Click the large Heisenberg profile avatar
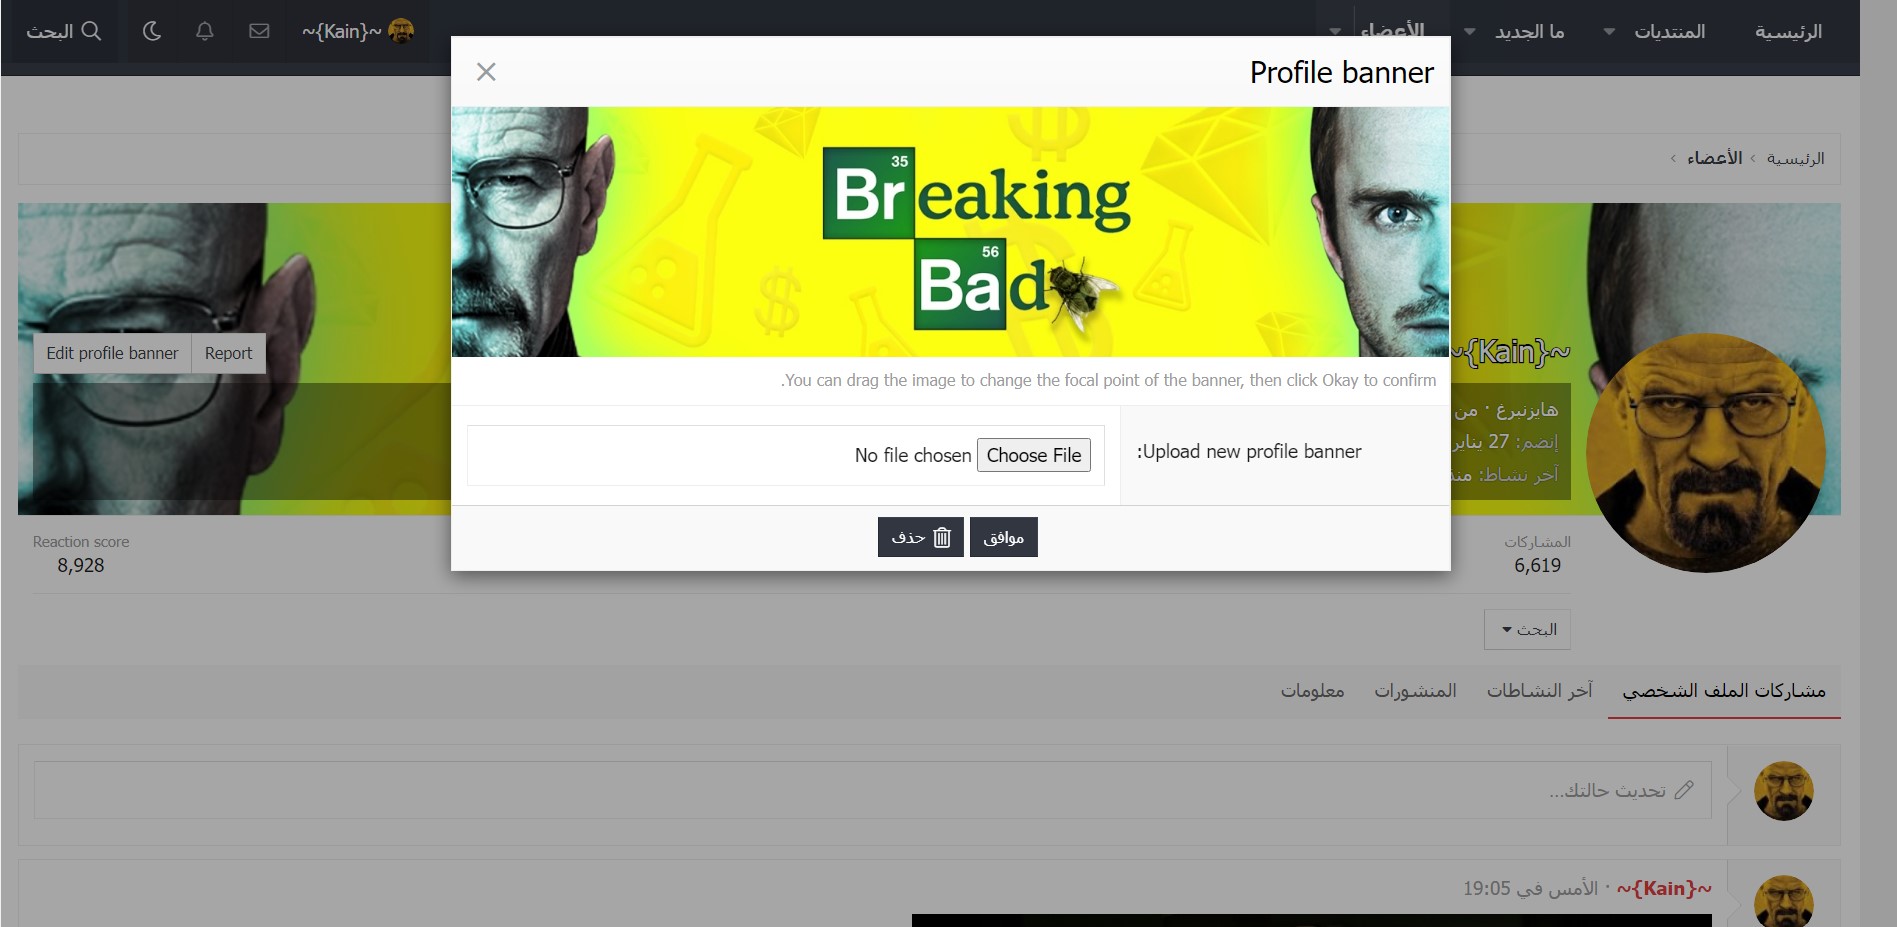1897x927 pixels. click(1706, 453)
